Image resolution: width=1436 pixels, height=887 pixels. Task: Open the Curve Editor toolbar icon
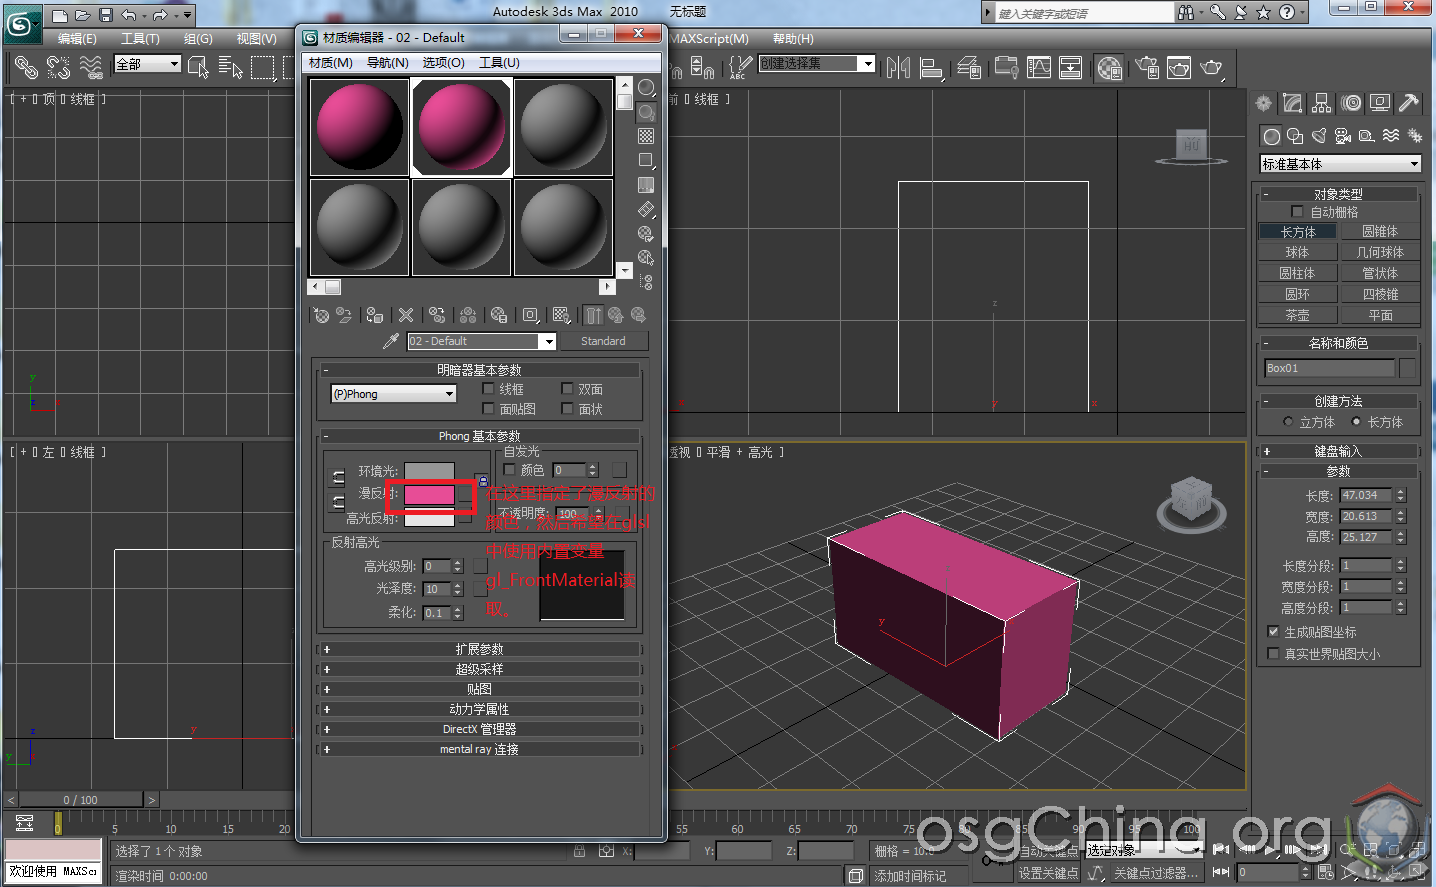pos(1039,68)
